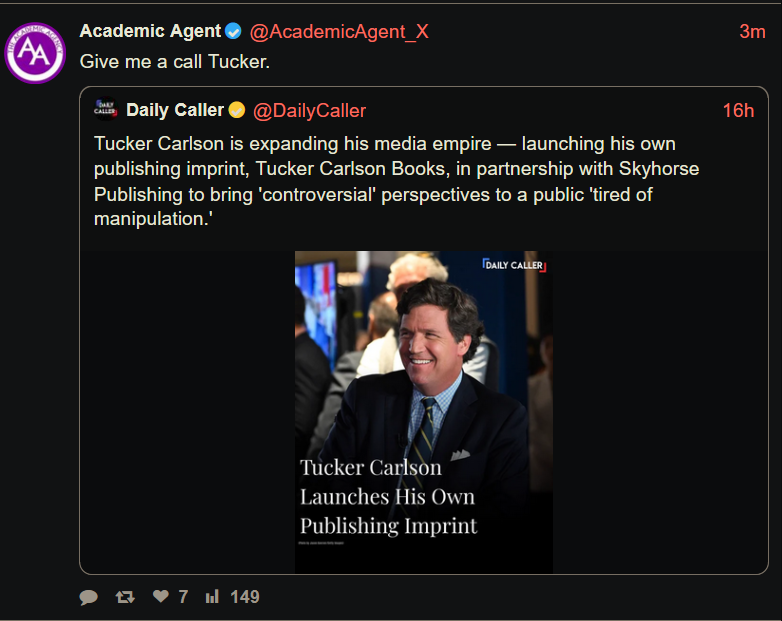The image size is (782, 621).
Task: Like the post with heart icon
Action: click(161, 596)
